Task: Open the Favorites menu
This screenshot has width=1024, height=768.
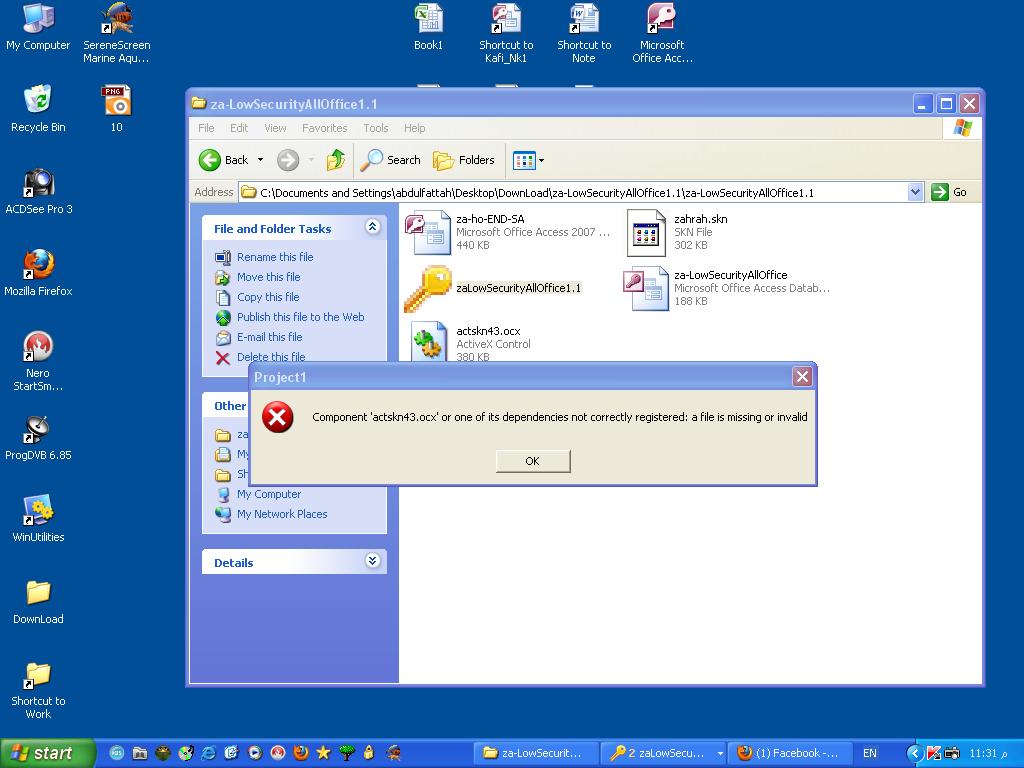Action: (x=325, y=128)
